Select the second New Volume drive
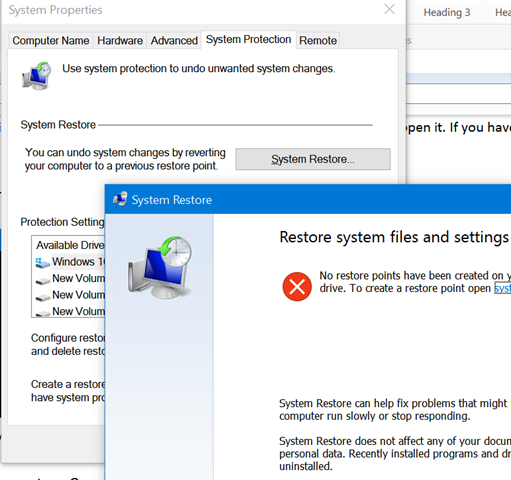 tap(70, 295)
